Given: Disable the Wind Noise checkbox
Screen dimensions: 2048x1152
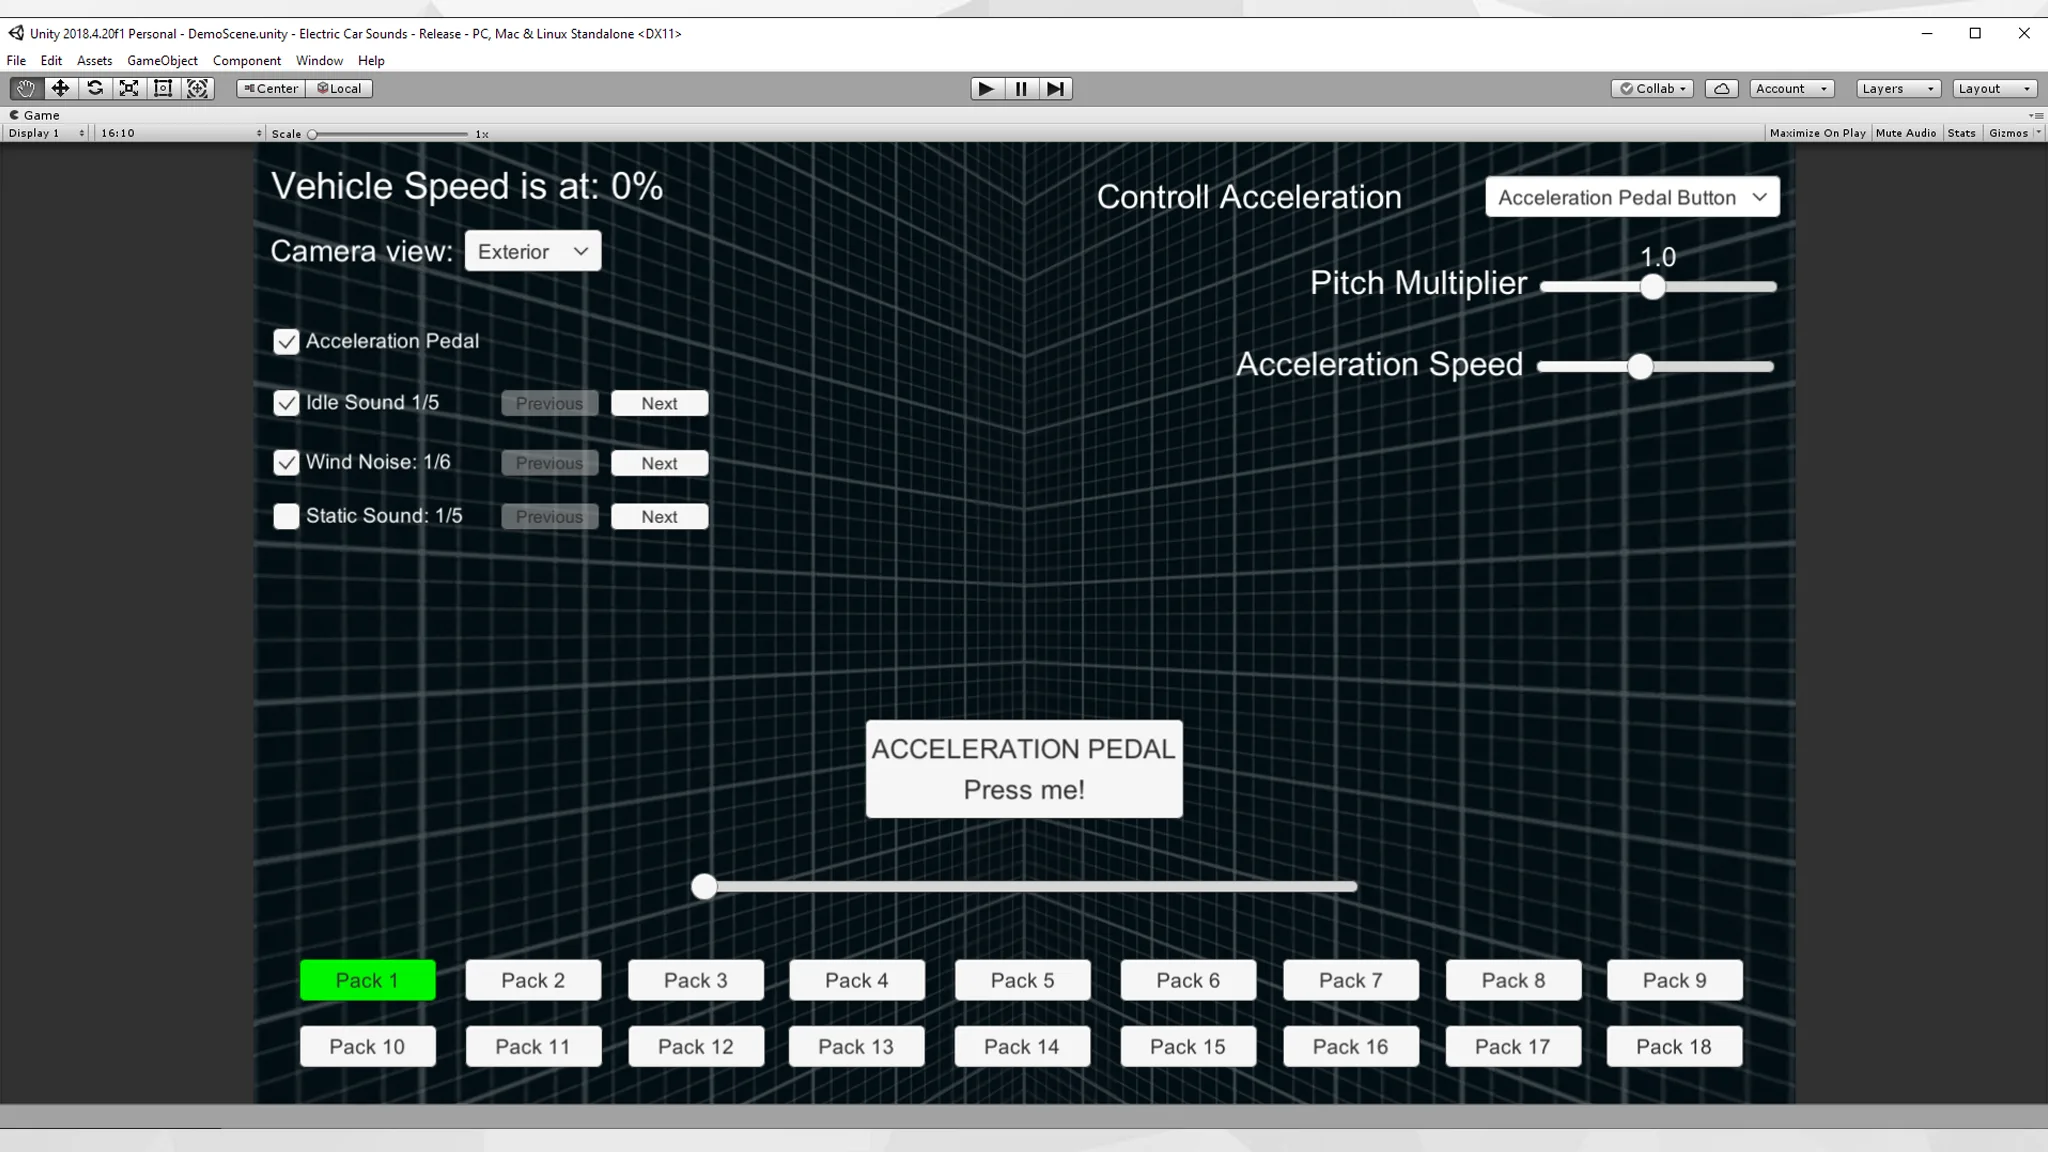Looking at the screenshot, I should 286,462.
